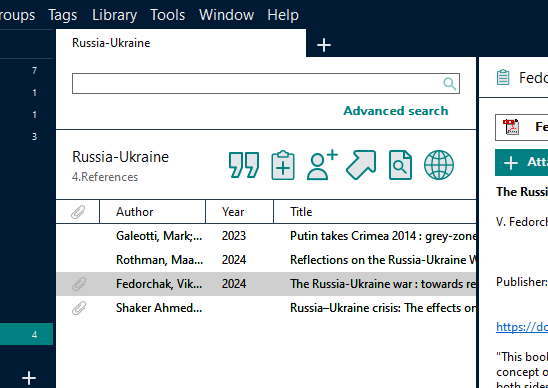Image resolution: width=548 pixels, height=388 pixels.
Task: Sort references by Title column header
Action: coord(375,212)
